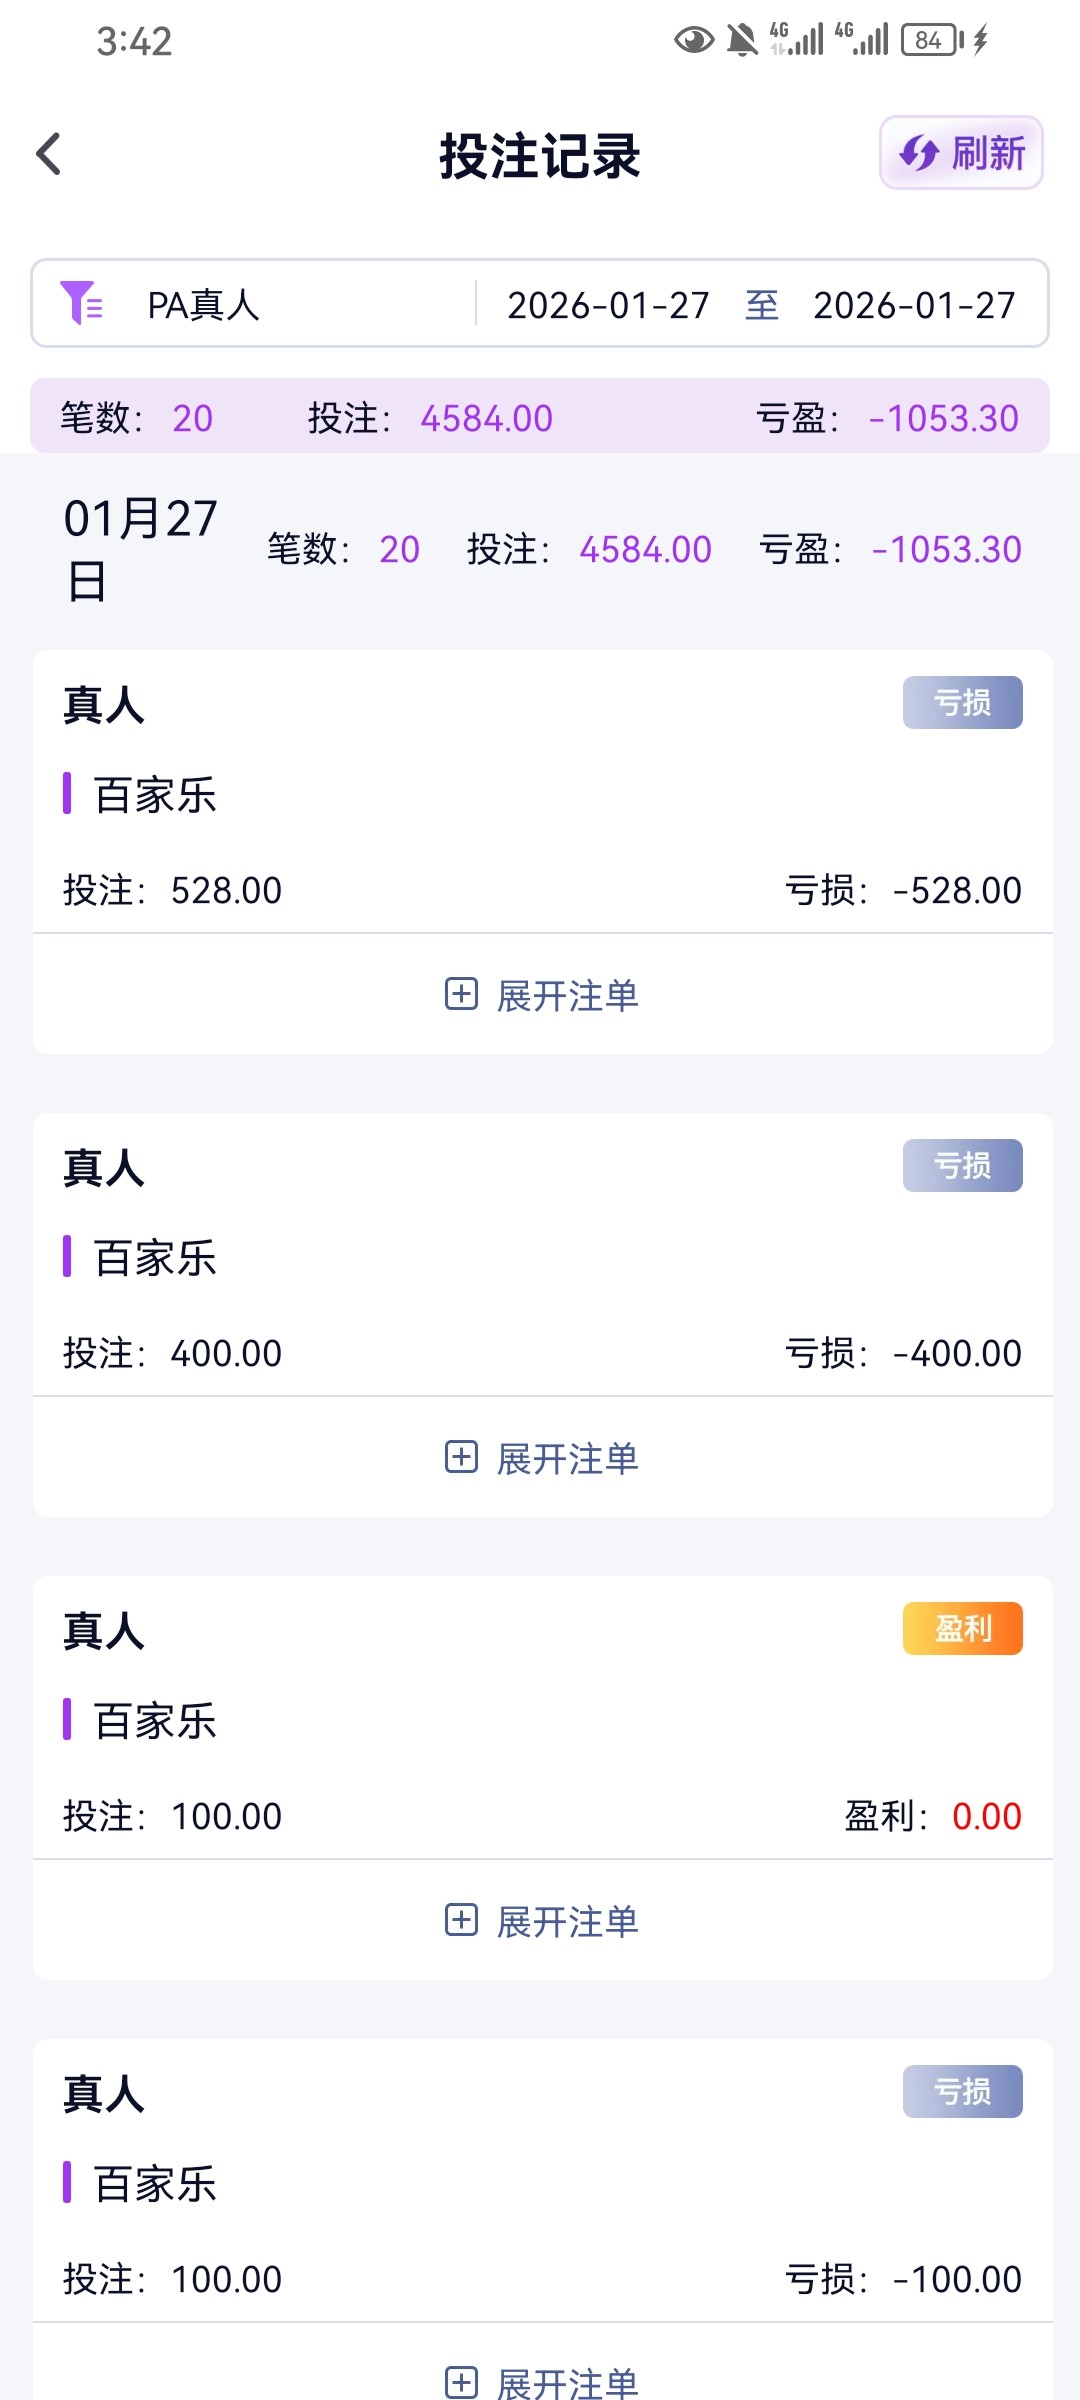The image size is (1080, 2400).
Task: Tap the eye icon in status bar
Action: [693, 40]
